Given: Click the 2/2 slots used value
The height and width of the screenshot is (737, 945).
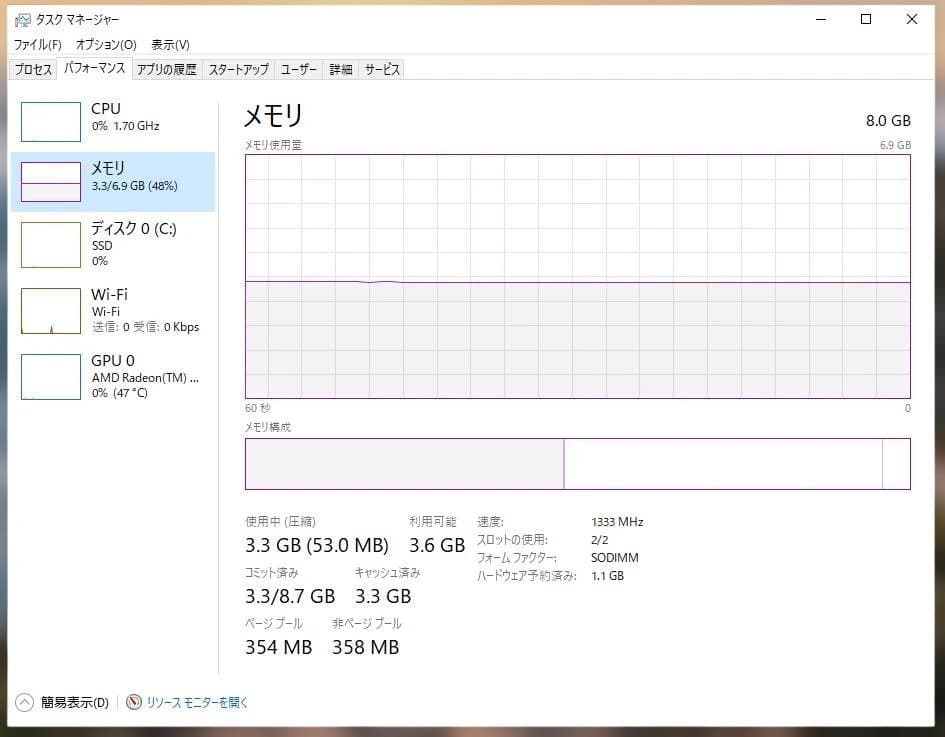Looking at the screenshot, I should (600, 540).
